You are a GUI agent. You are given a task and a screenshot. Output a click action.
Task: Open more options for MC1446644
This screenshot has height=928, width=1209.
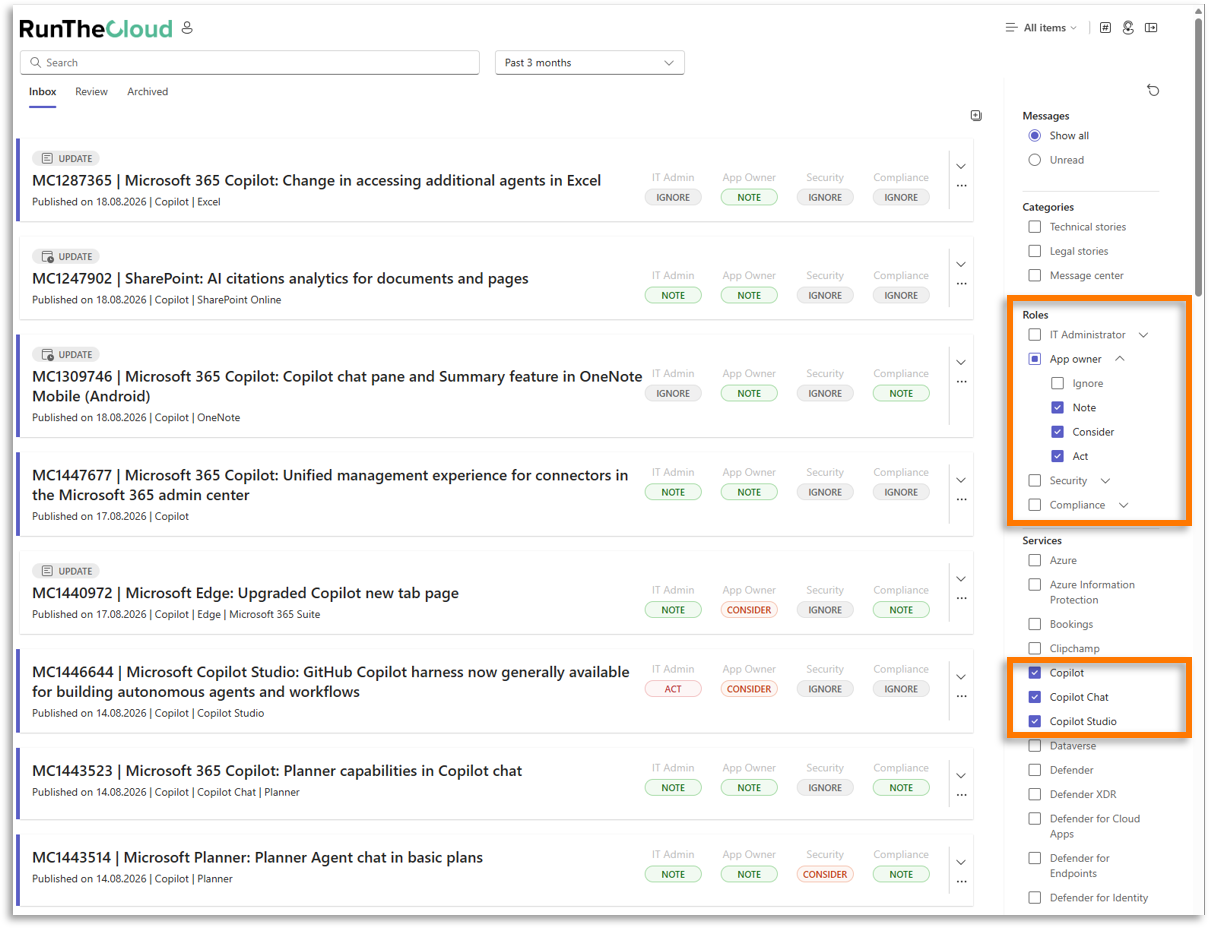[x=961, y=697]
